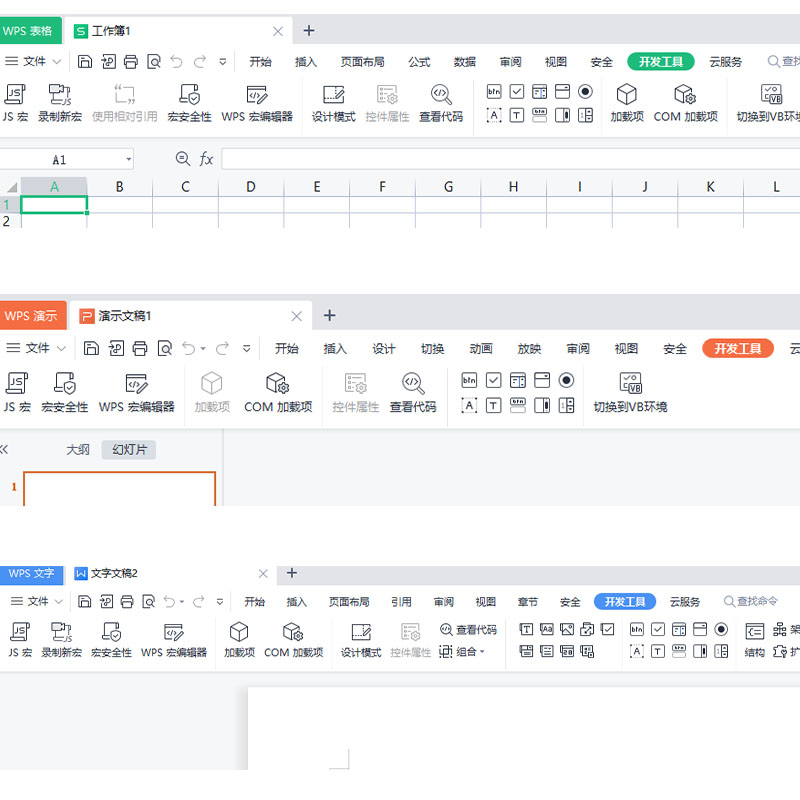Open 动画 tab in WPS 演示

pos(481,348)
